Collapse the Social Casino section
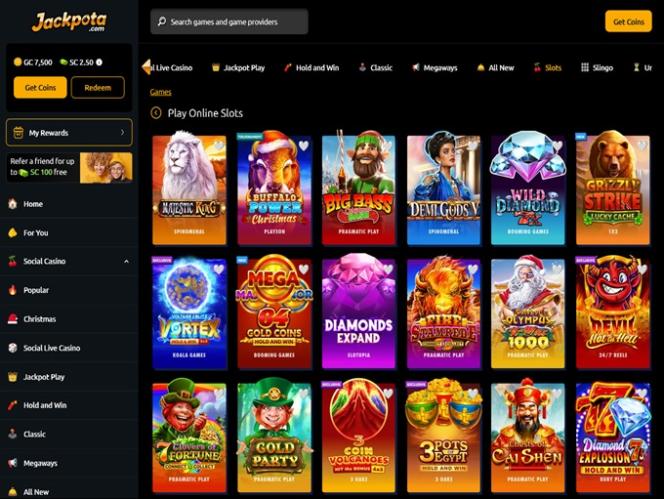The width and height of the screenshot is (664, 499). point(126,261)
